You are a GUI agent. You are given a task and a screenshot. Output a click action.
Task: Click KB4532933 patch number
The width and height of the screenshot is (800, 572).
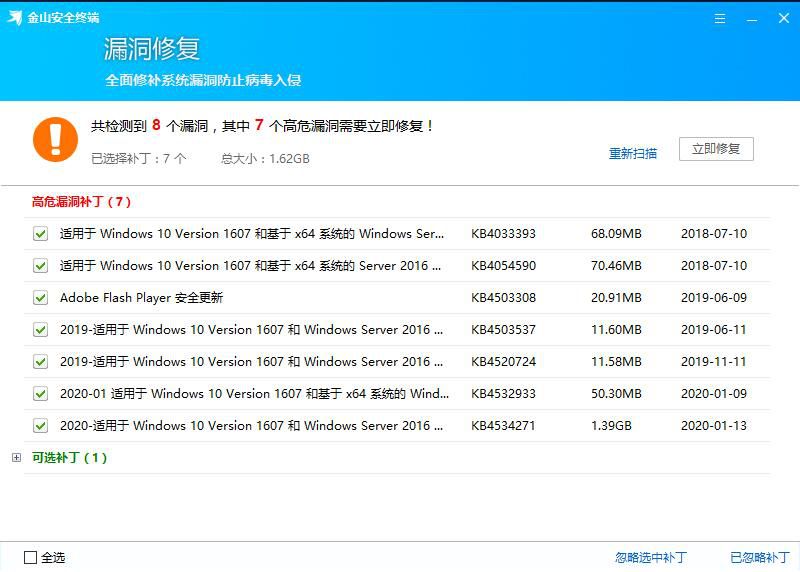(x=503, y=394)
